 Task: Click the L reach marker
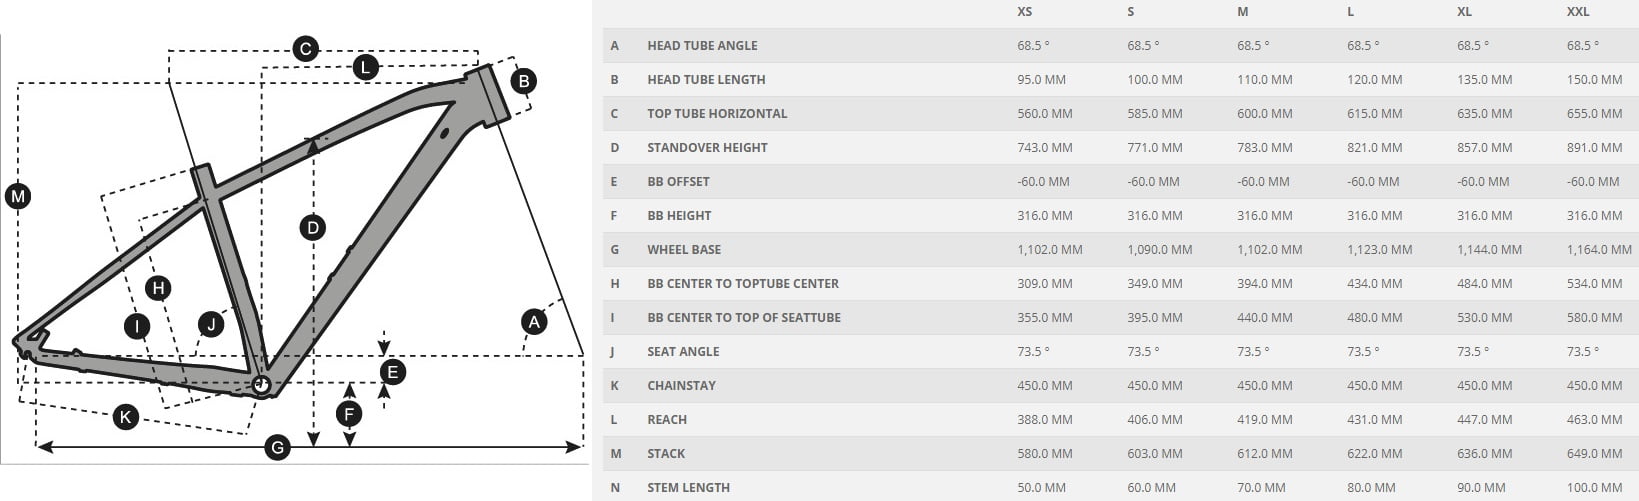click(x=365, y=67)
